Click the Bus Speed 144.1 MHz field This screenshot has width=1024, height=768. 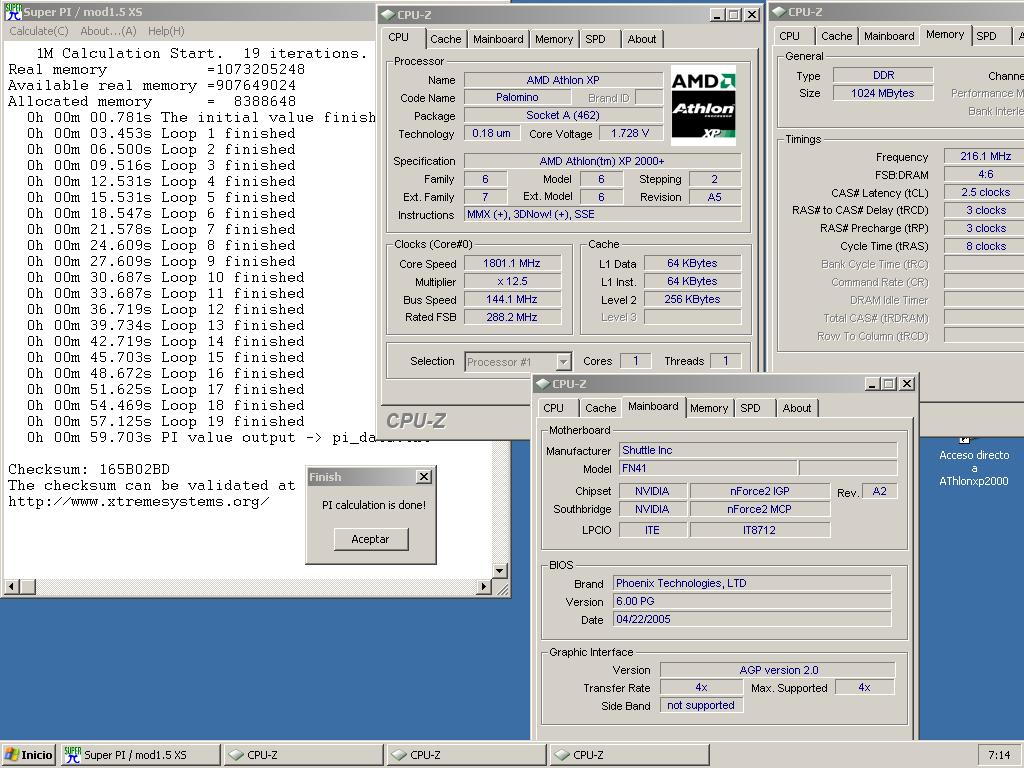pyautogui.click(x=512, y=299)
